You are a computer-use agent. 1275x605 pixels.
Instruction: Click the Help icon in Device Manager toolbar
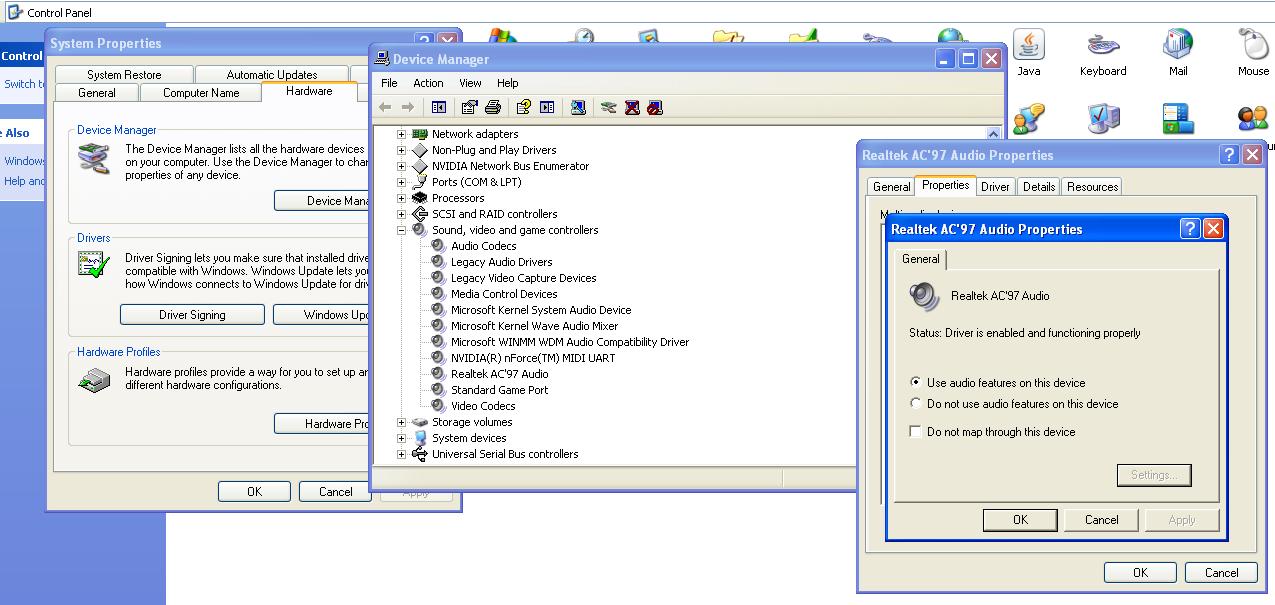[x=522, y=107]
